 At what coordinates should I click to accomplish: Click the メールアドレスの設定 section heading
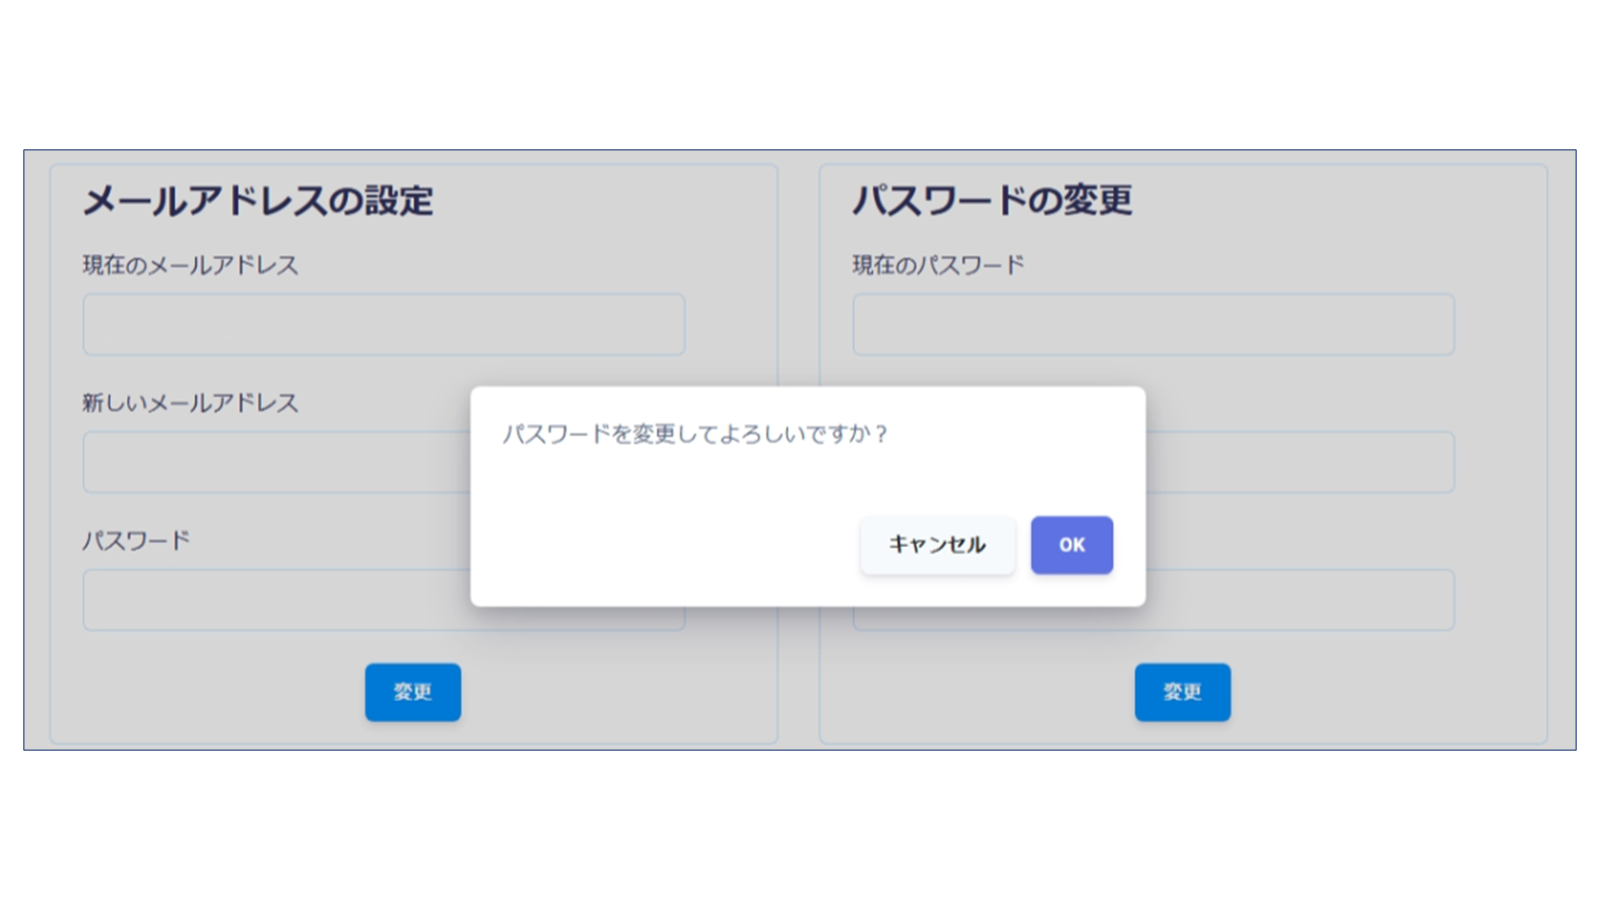tap(258, 198)
